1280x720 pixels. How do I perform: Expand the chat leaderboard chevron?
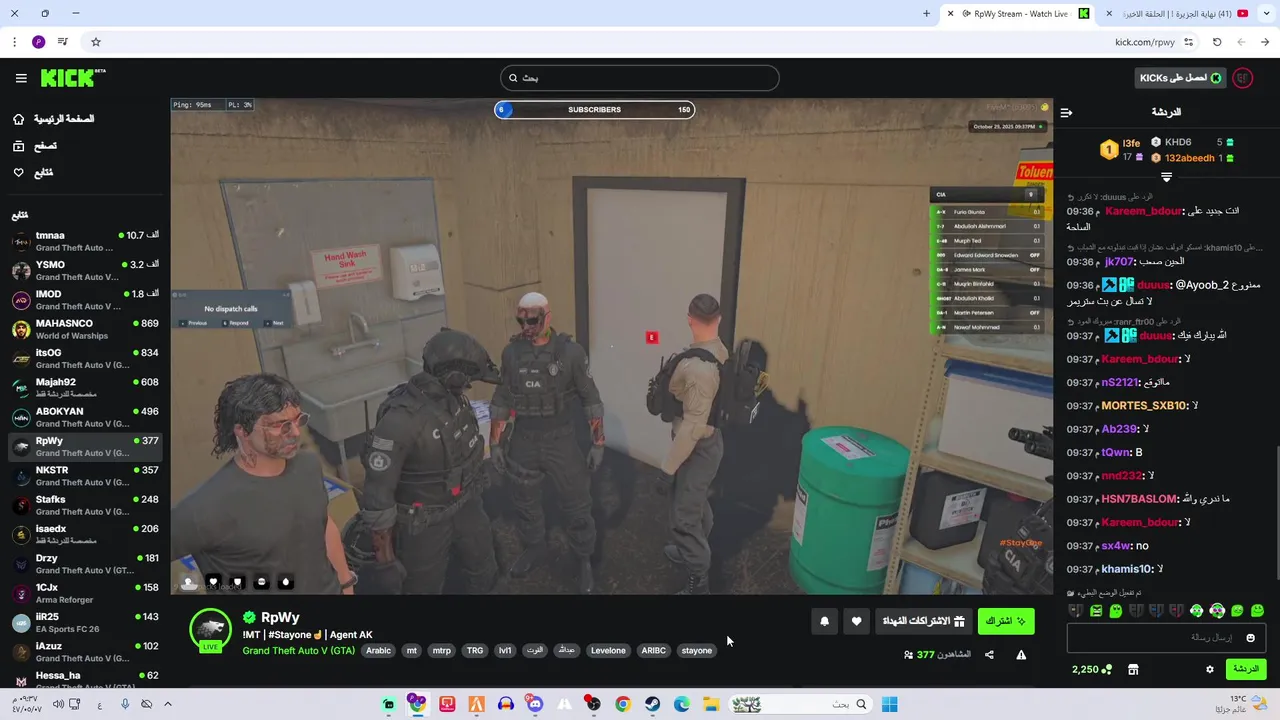click(1166, 177)
